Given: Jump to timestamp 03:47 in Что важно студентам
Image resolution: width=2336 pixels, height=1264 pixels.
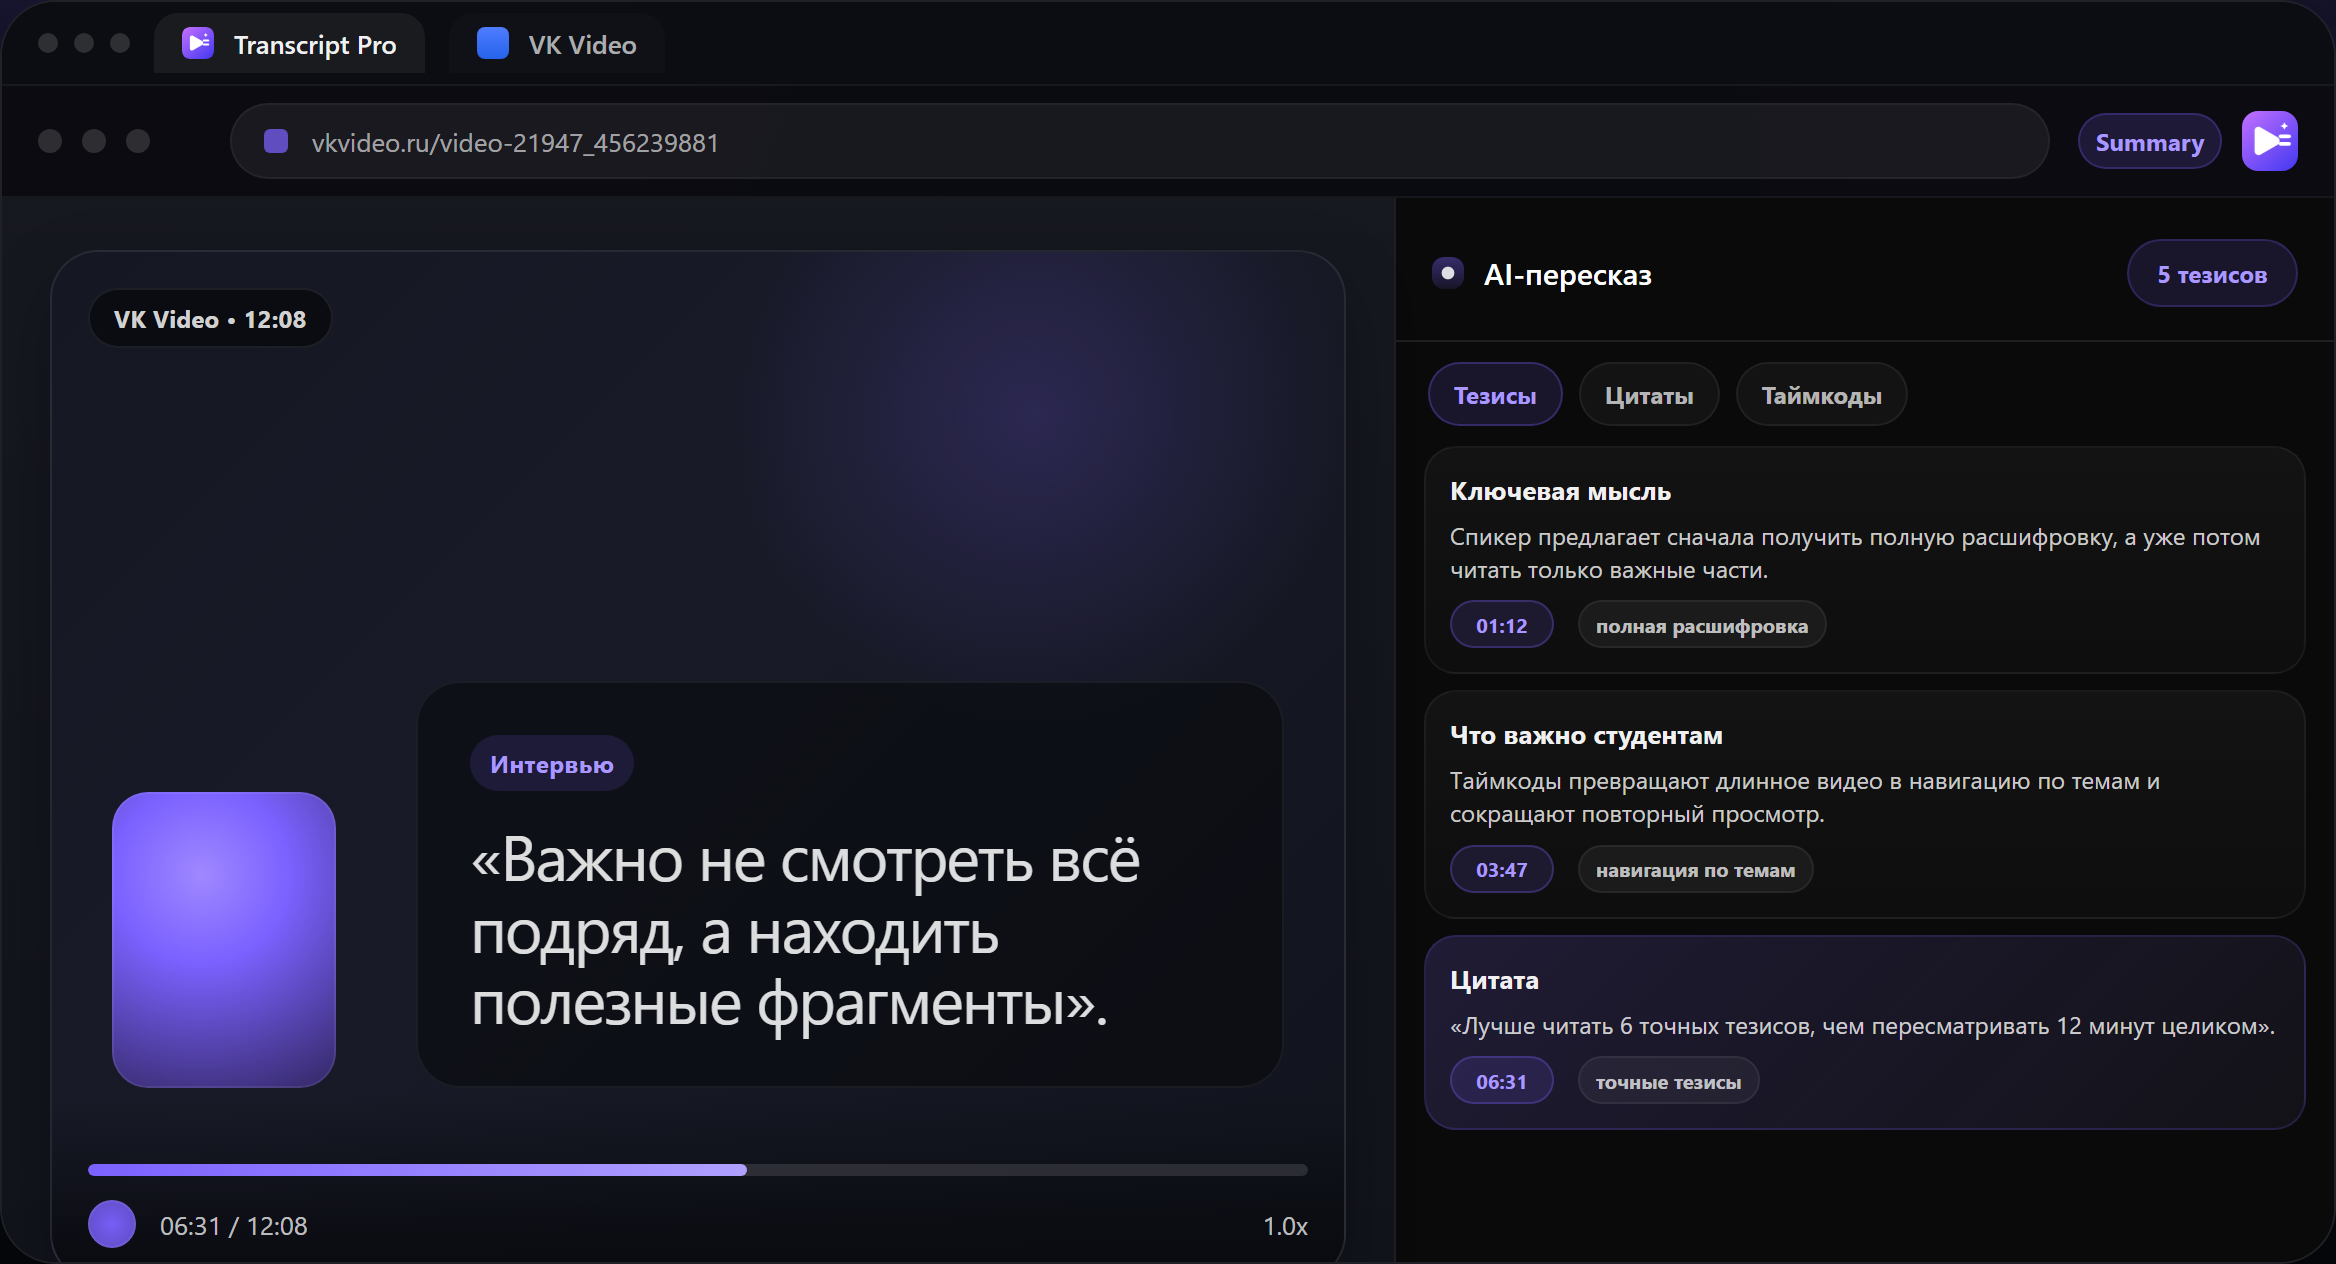Looking at the screenshot, I should tap(1501, 869).
